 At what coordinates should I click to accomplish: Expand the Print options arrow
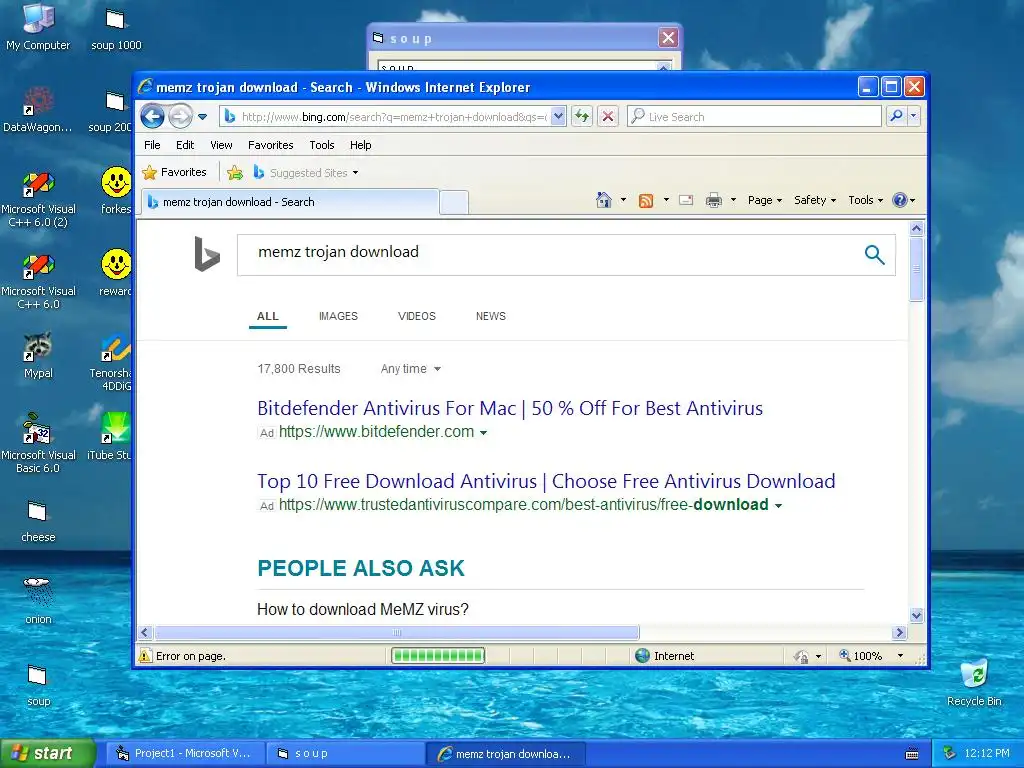pyautogui.click(x=733, y=200)
